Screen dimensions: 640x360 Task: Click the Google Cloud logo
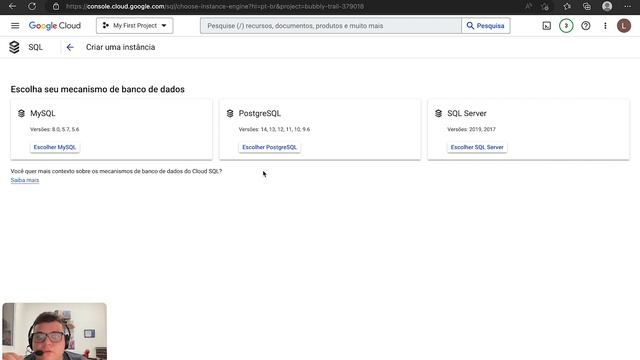(55, 26)
